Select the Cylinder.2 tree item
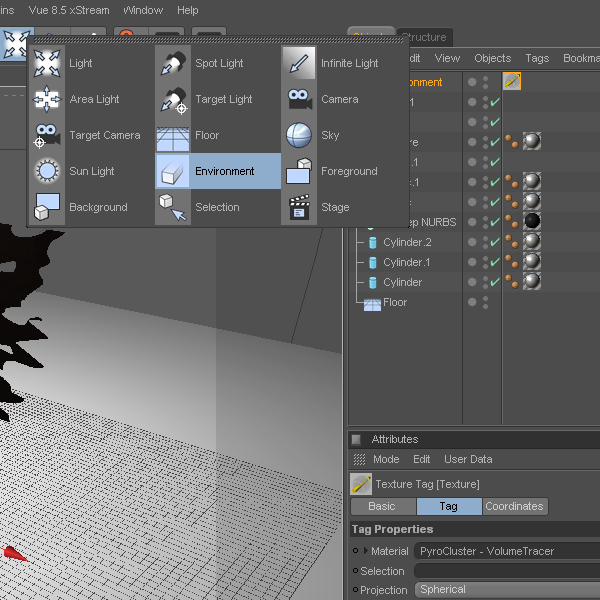Viewport: 600px width, 600px height. (x=407, y=242)
